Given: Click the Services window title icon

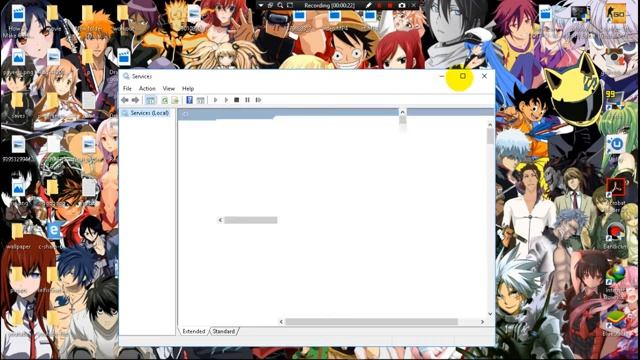Looking at the screenshot, I should (x=126, y=76).
